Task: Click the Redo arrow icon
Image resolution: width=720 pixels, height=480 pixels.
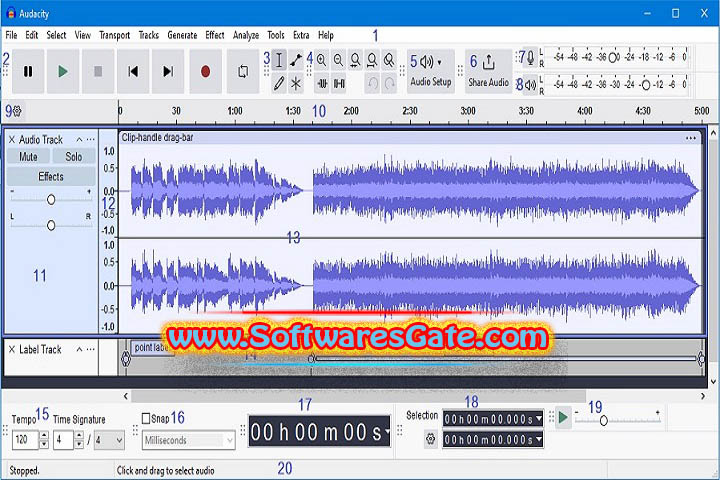Action: click(389, 84)
